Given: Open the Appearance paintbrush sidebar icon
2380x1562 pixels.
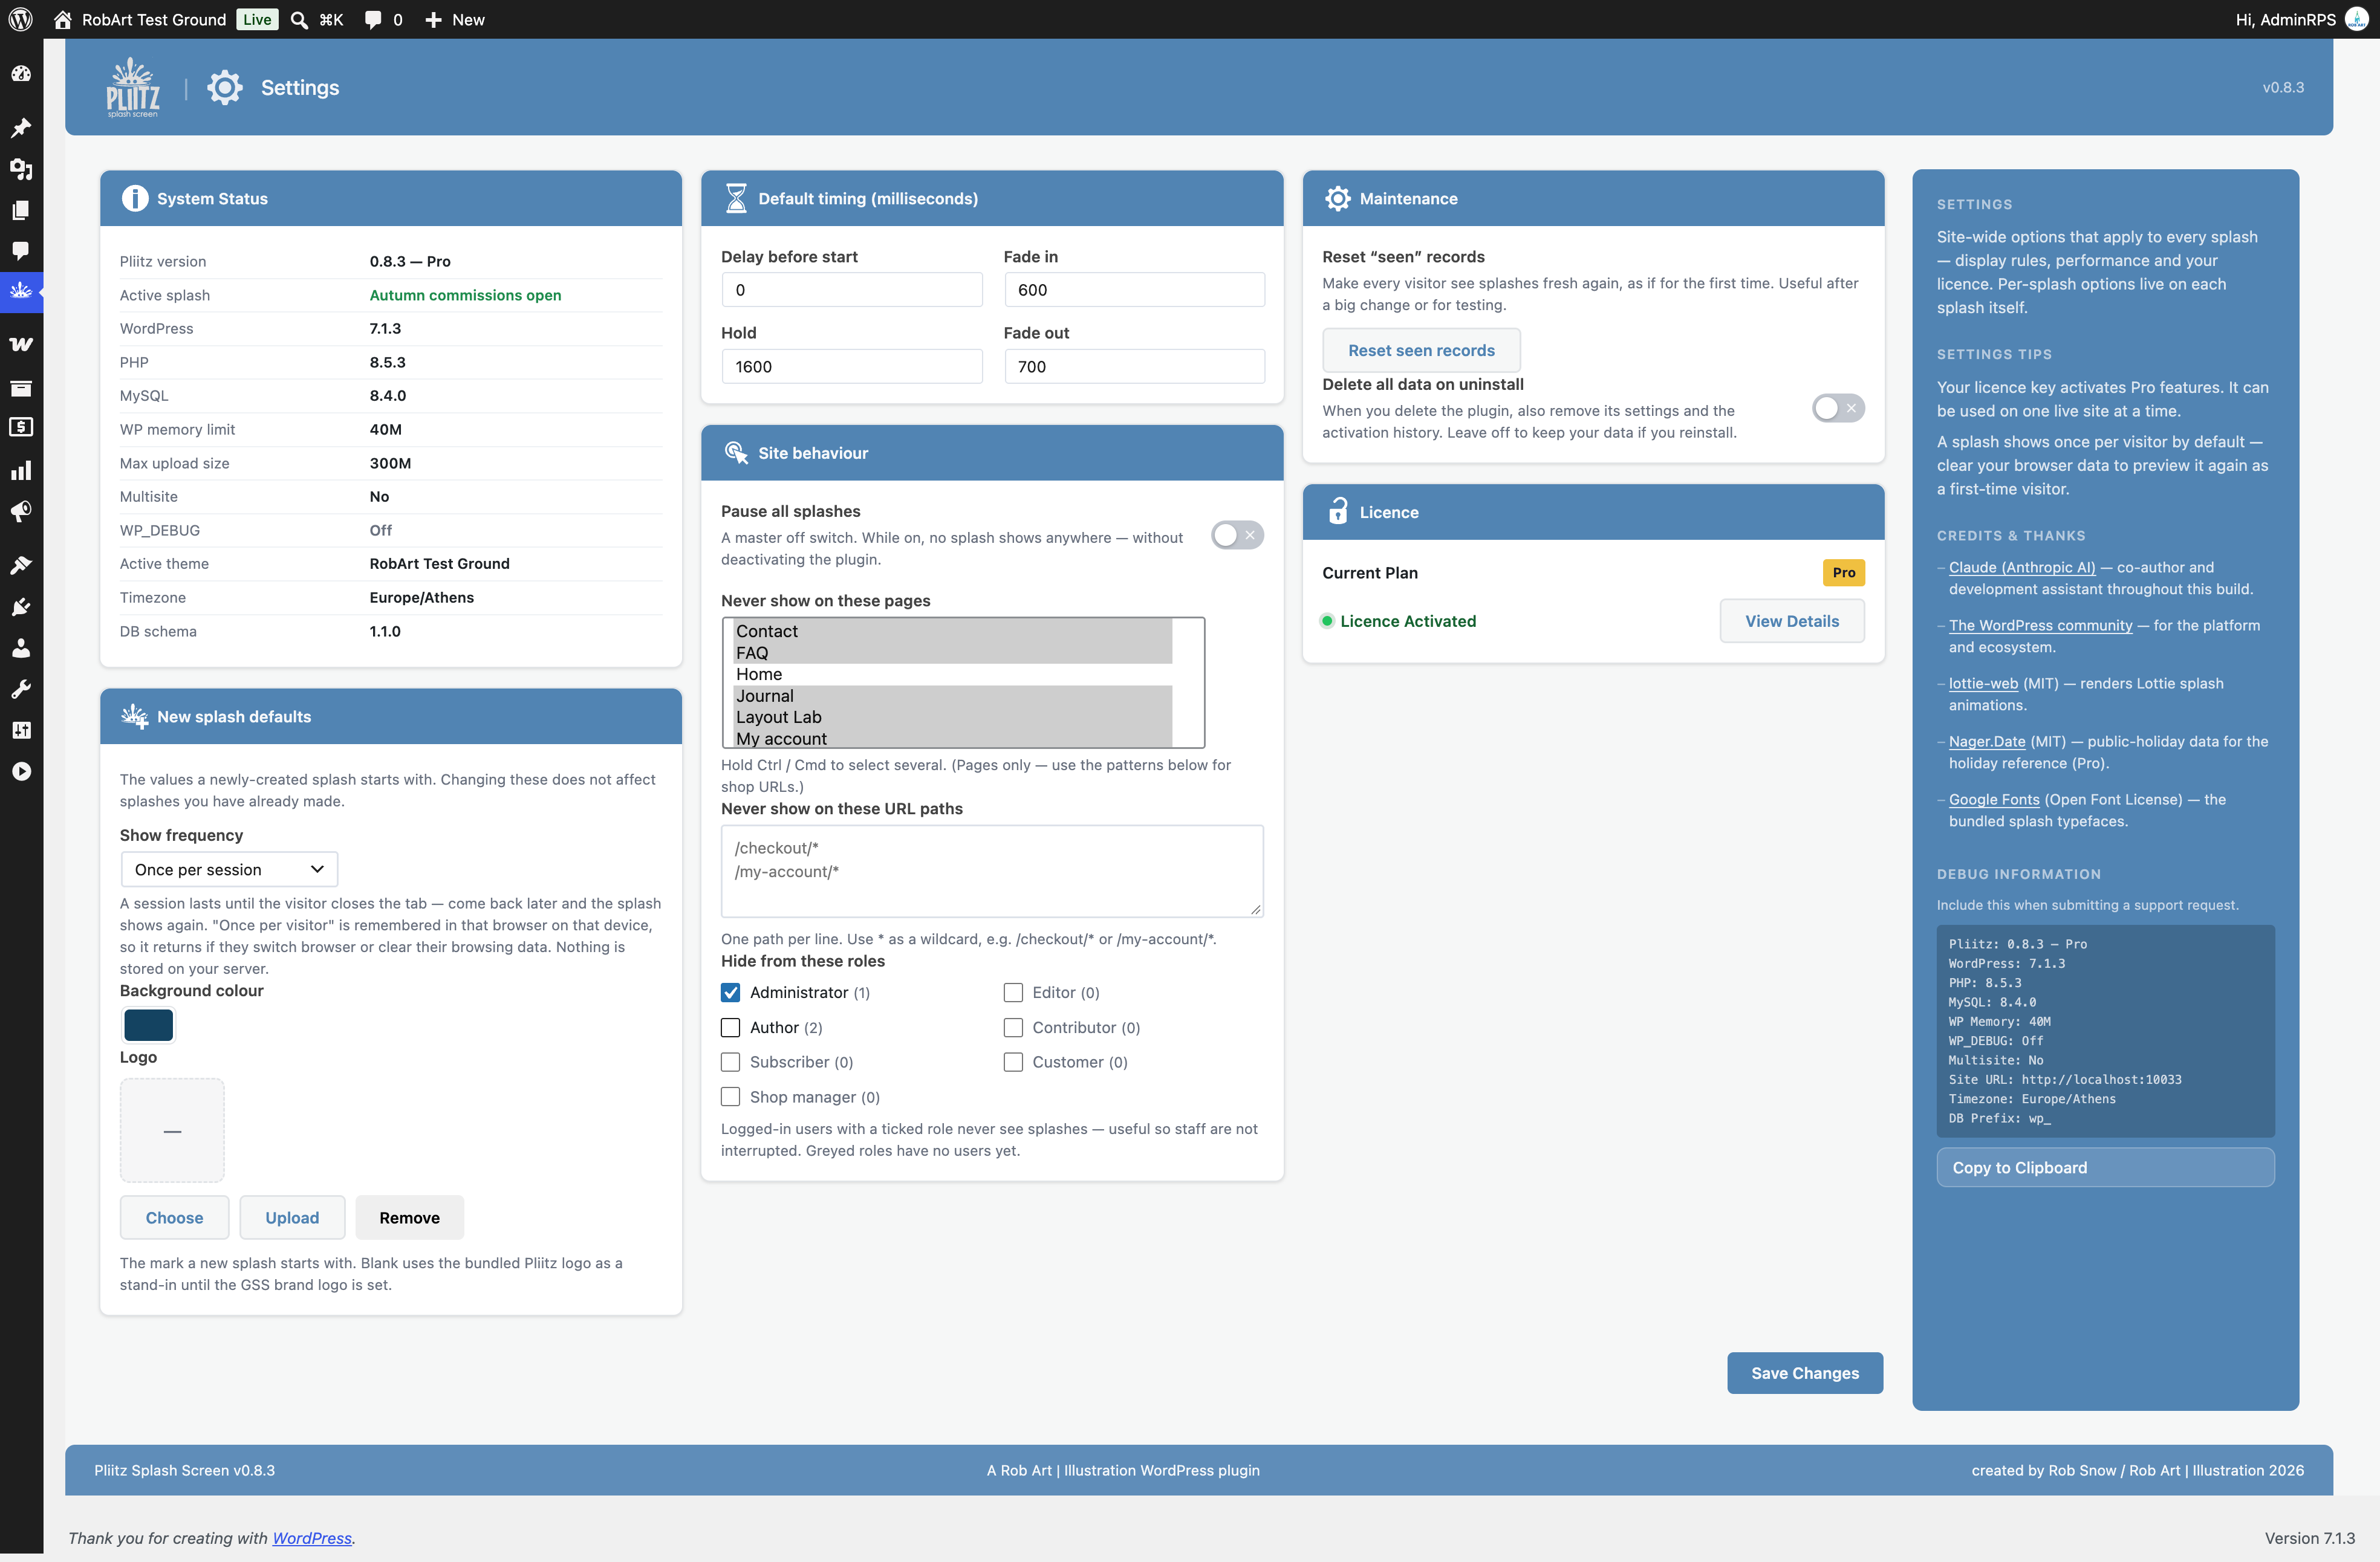Looking at the screenshot, I should (21, 565).
